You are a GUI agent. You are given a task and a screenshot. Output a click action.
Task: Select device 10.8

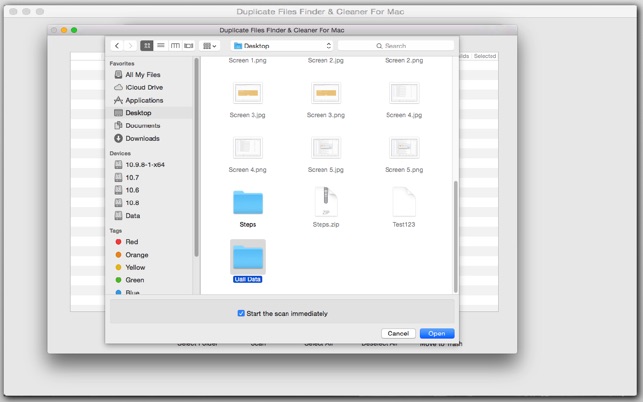tap(132, 203)
